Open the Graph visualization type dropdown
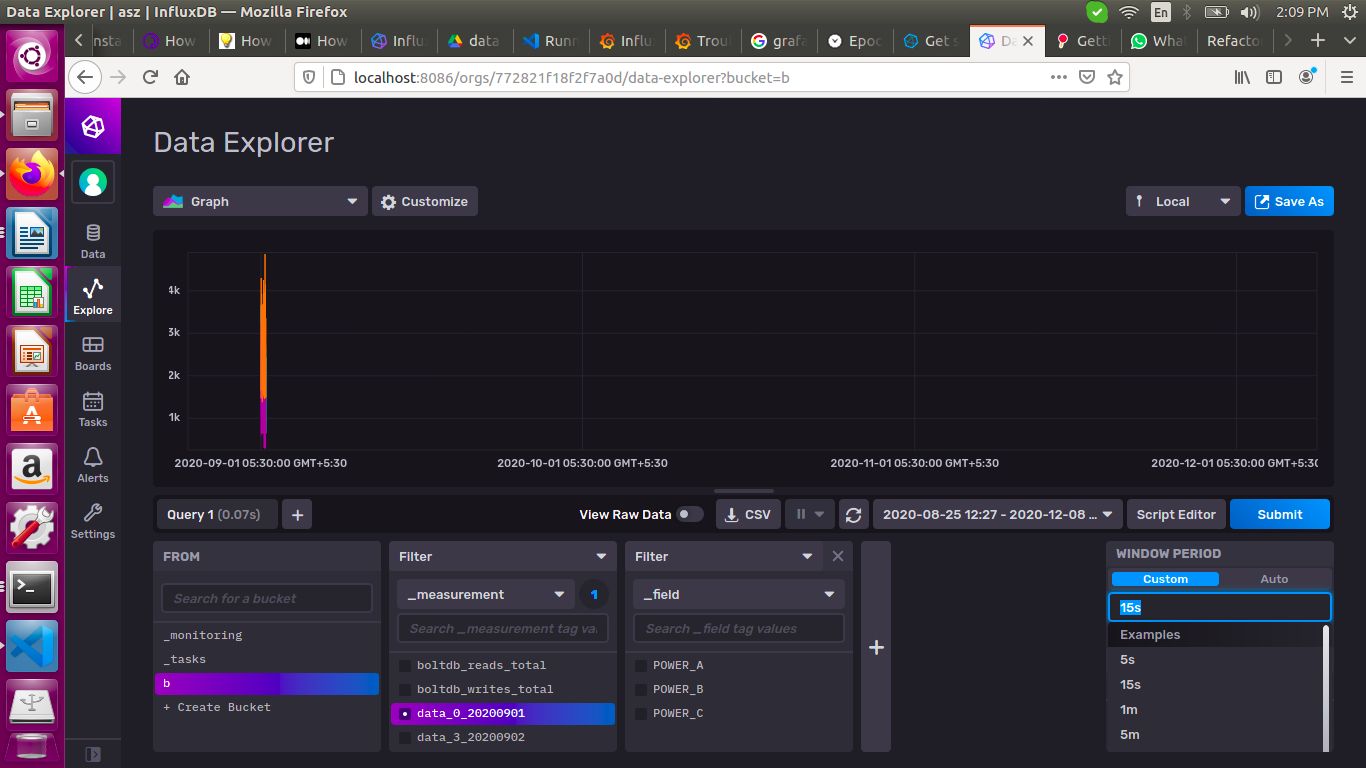The width and height of the screenshot is (1366, 768). [260, 201]
